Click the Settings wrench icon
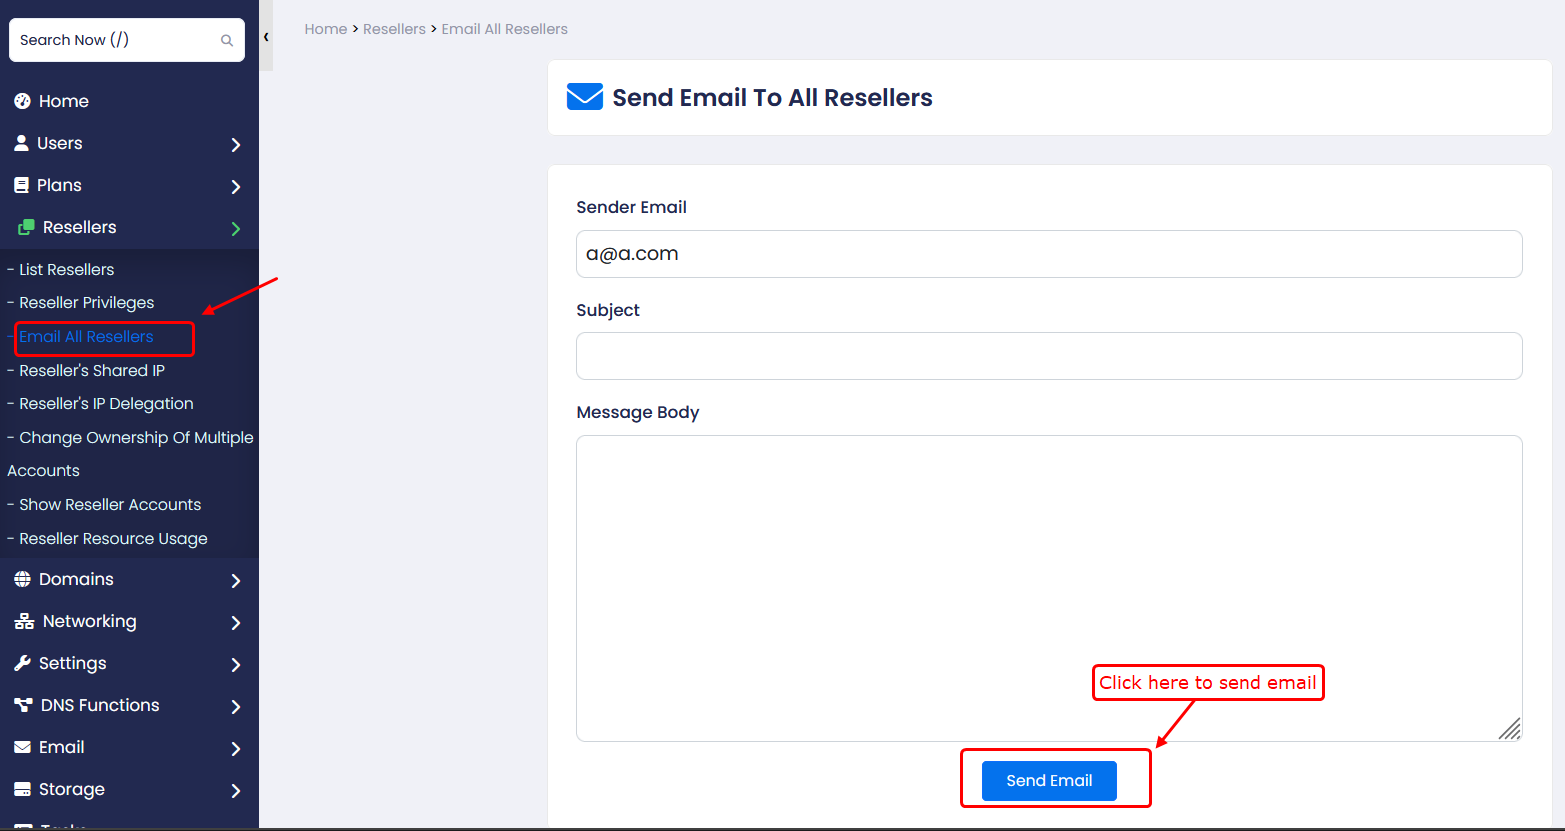 pyautogui.click(x=22, y=663)
